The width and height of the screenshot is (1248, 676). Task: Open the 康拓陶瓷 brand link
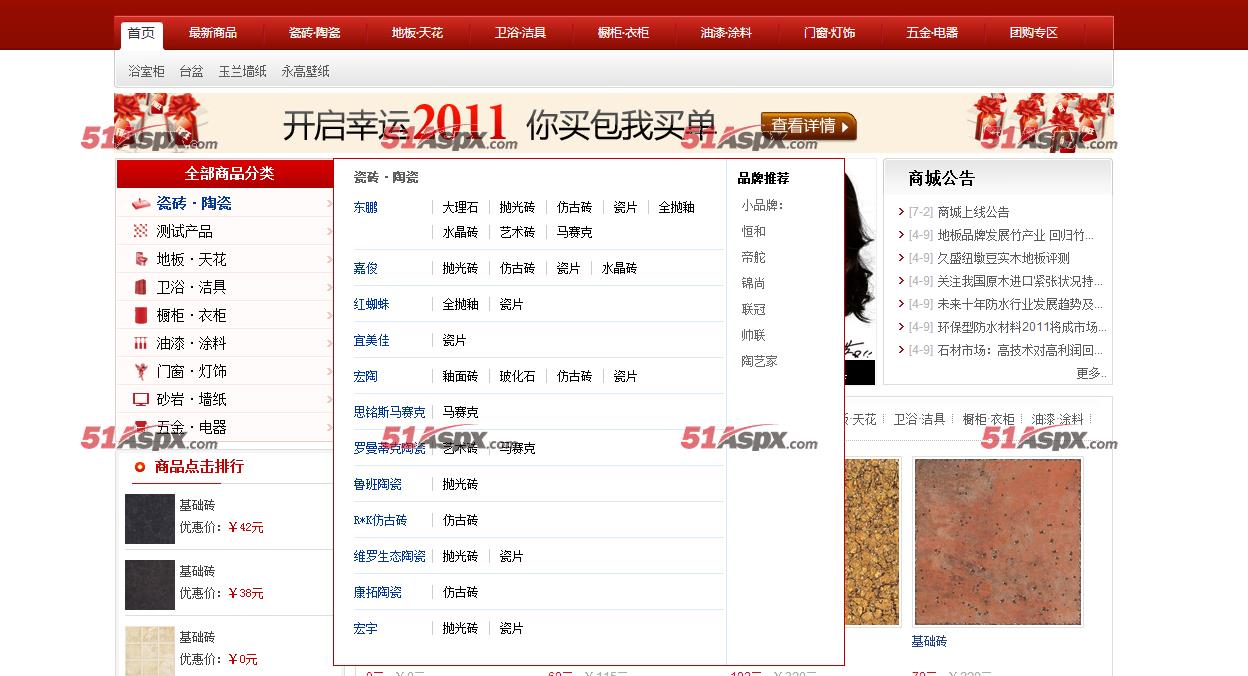click(378, 592)
